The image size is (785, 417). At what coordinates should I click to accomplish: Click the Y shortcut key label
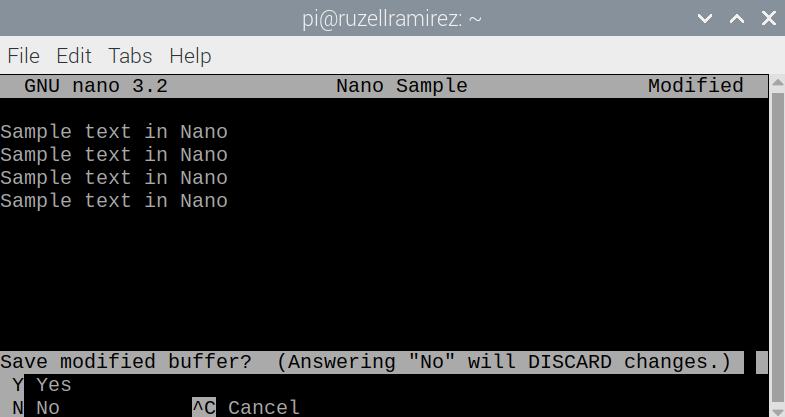point(17,384)
